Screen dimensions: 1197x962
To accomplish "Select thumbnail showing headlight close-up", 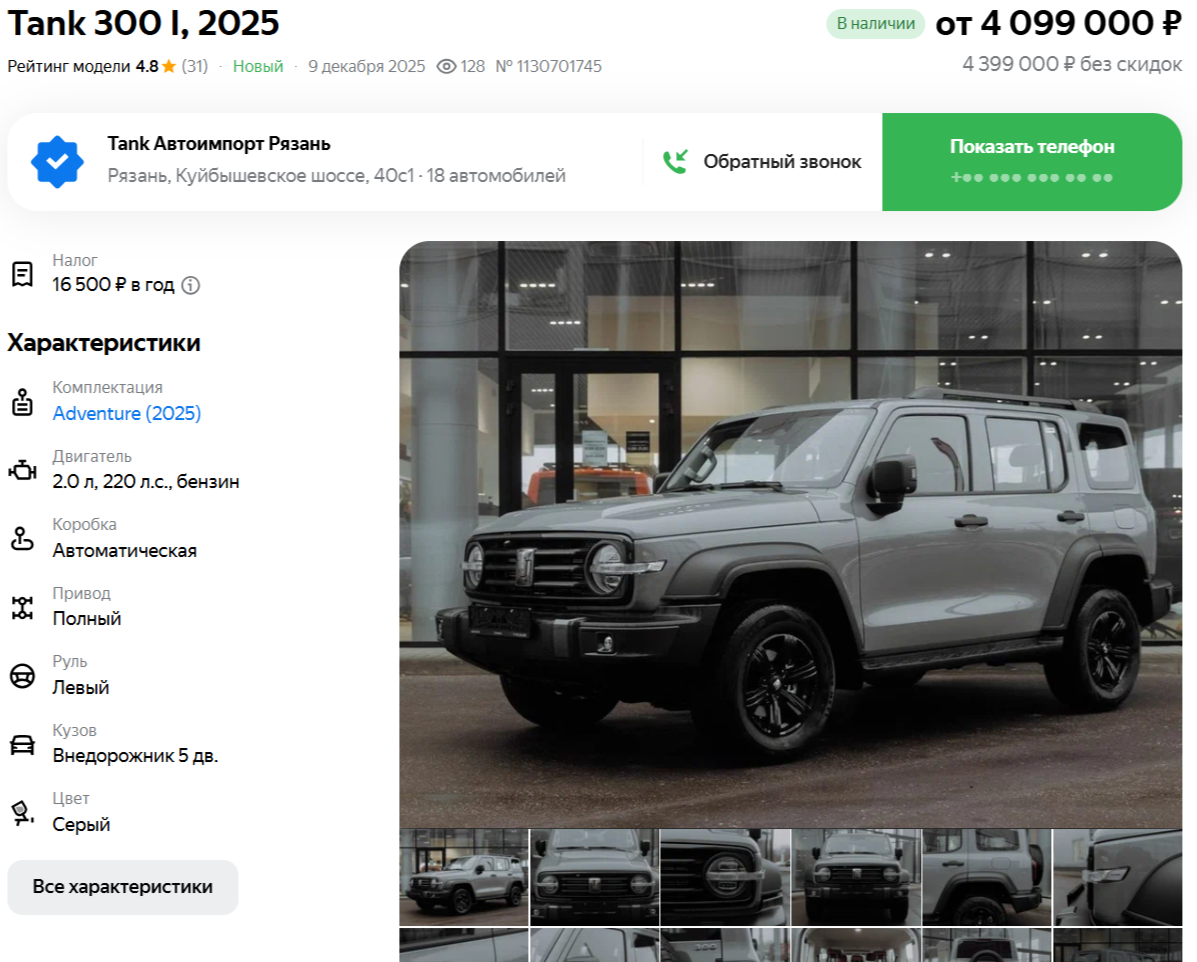I will pyautogui.click(x=724, y=877).
